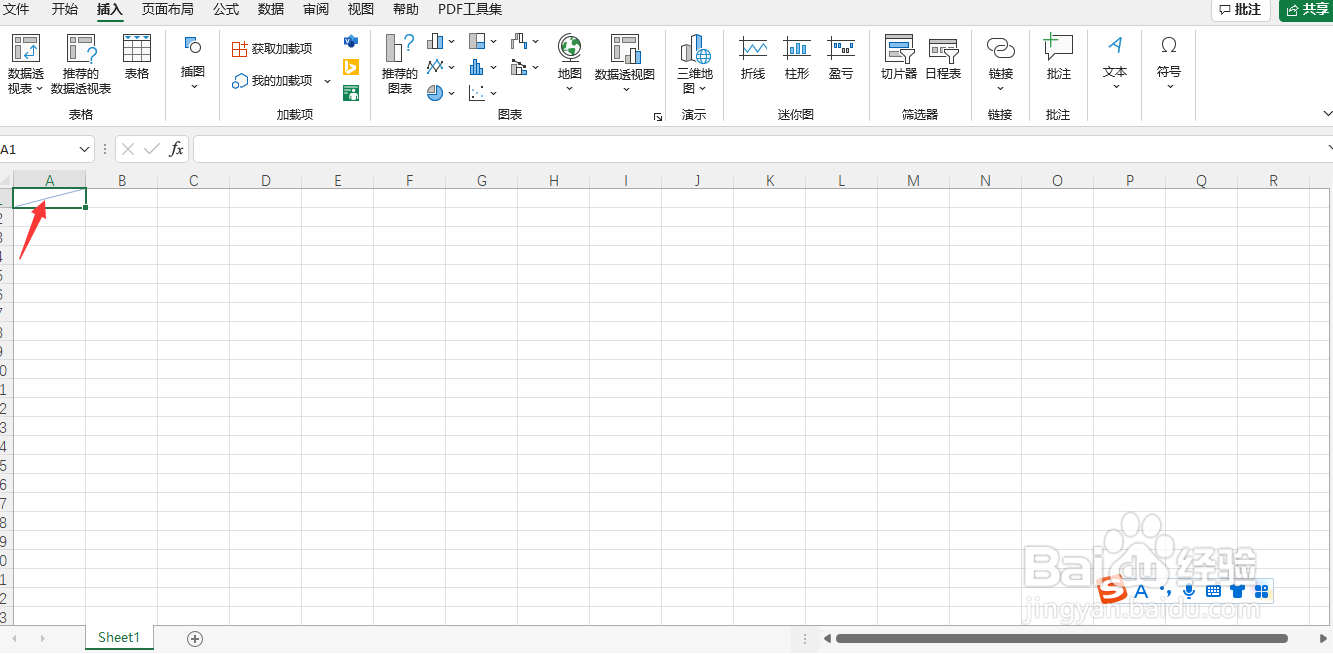Viewport: 1333px width, 654px height.
Task: Collapse the ribbon with the chevron
Action: [1327, 115]
